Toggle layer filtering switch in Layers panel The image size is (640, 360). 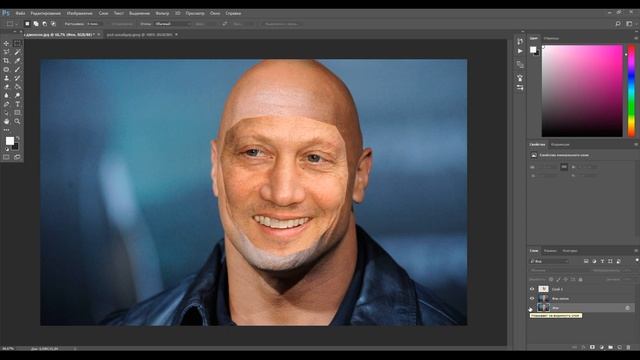point(637,260)
